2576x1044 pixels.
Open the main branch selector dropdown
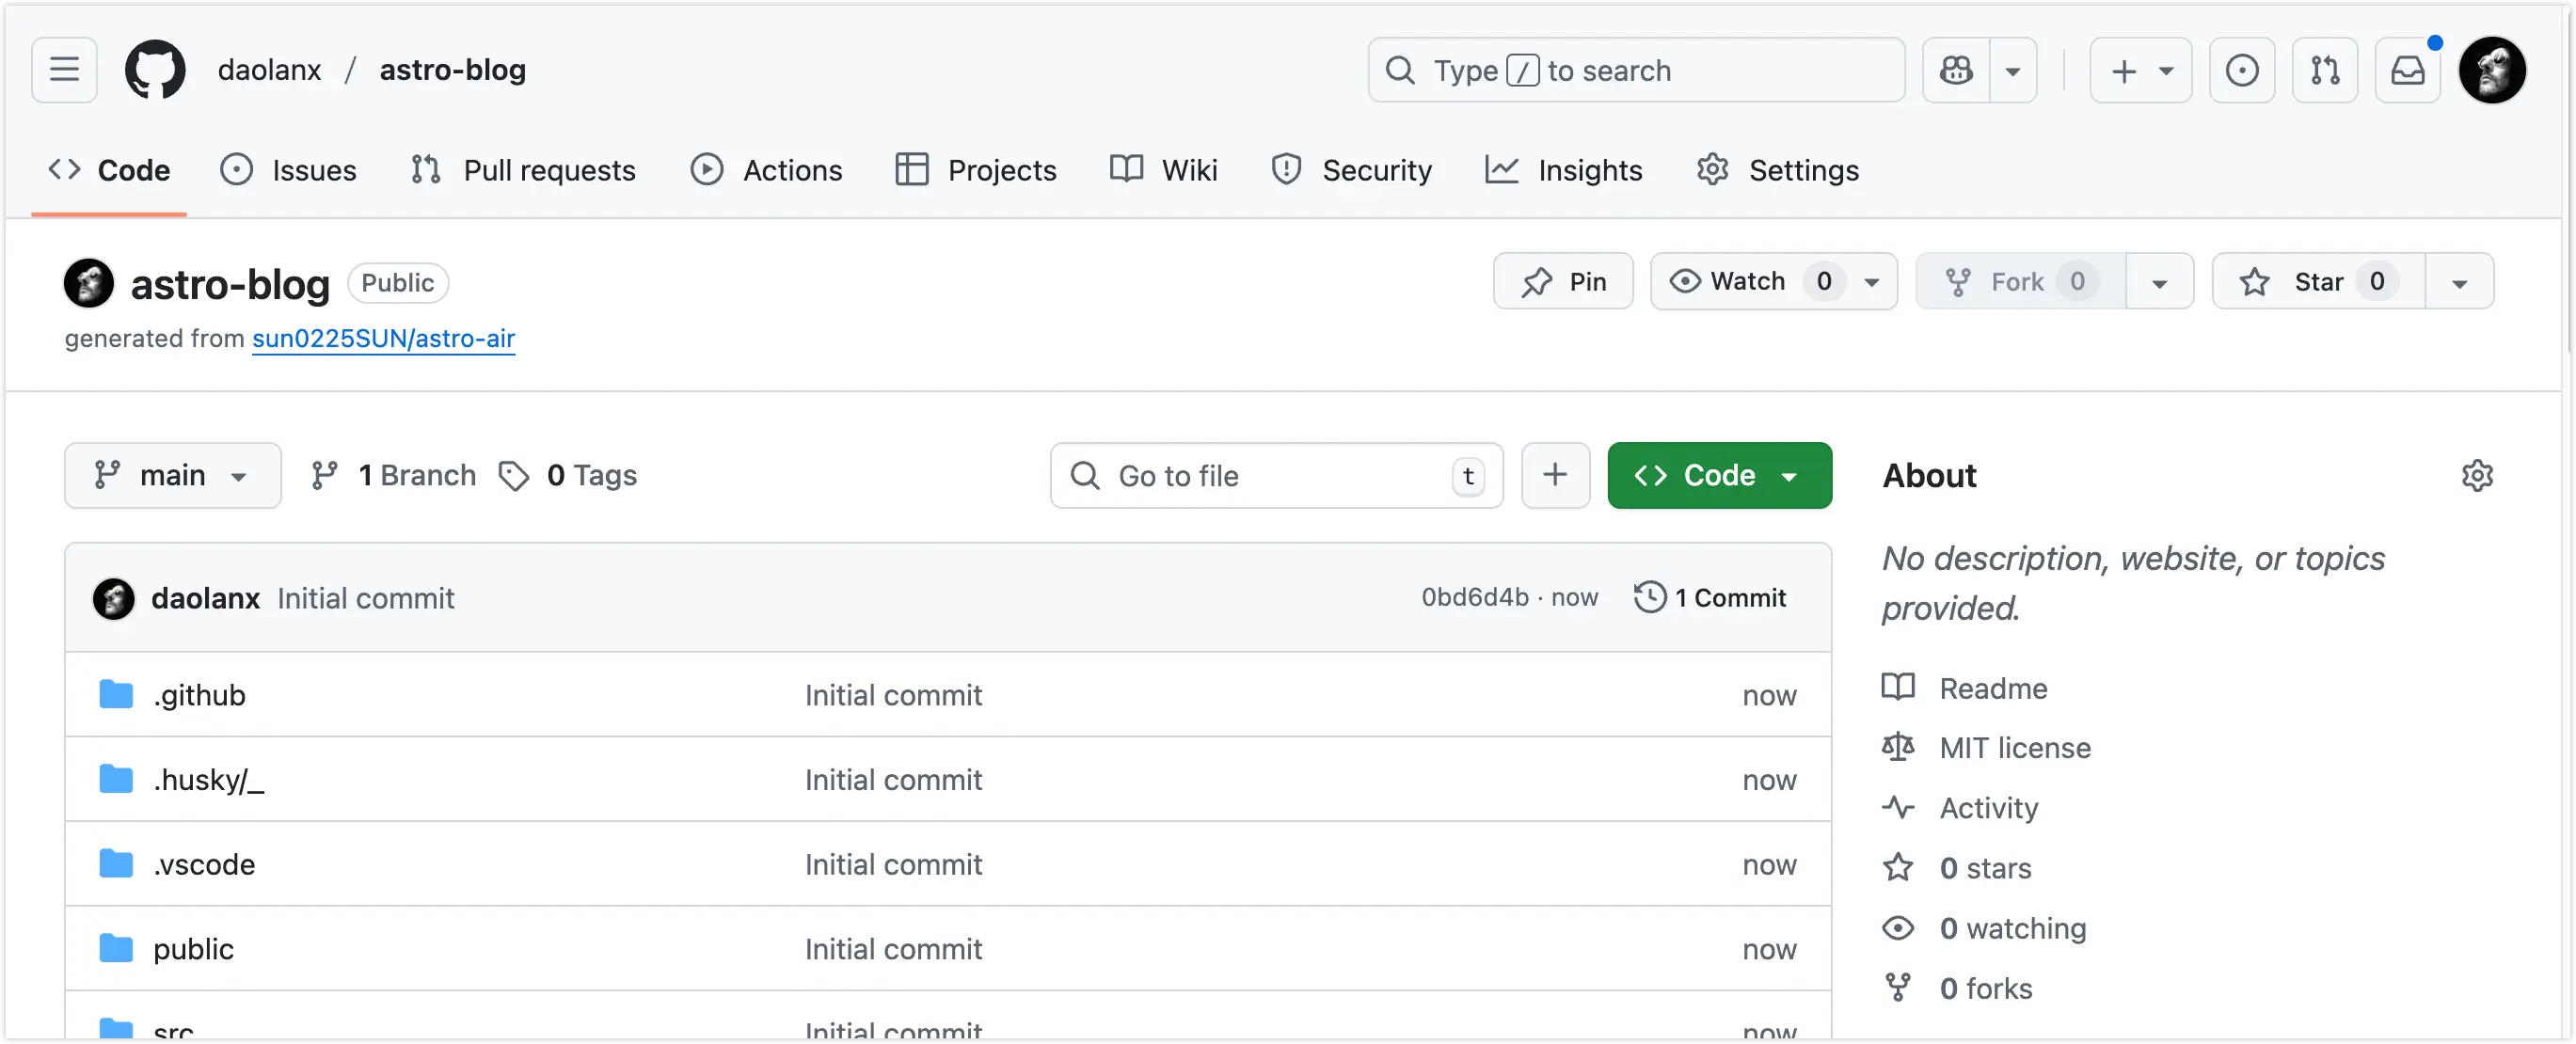[x=172, y=475]
